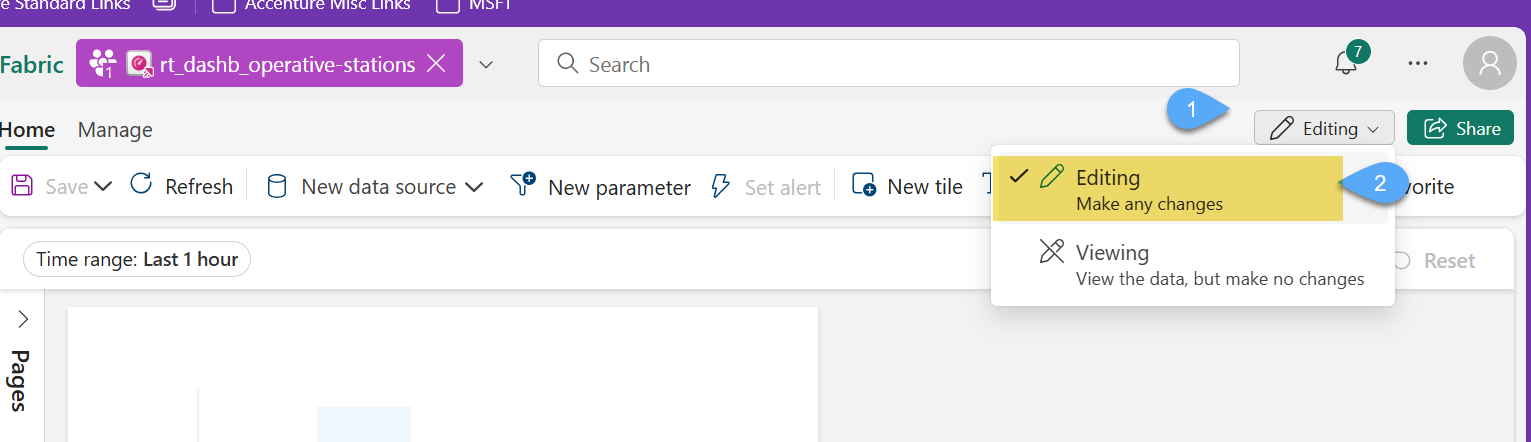Close the rt_dashb_operative-stations tab
Screen dimensions: 1531x442
coord(436,64)
